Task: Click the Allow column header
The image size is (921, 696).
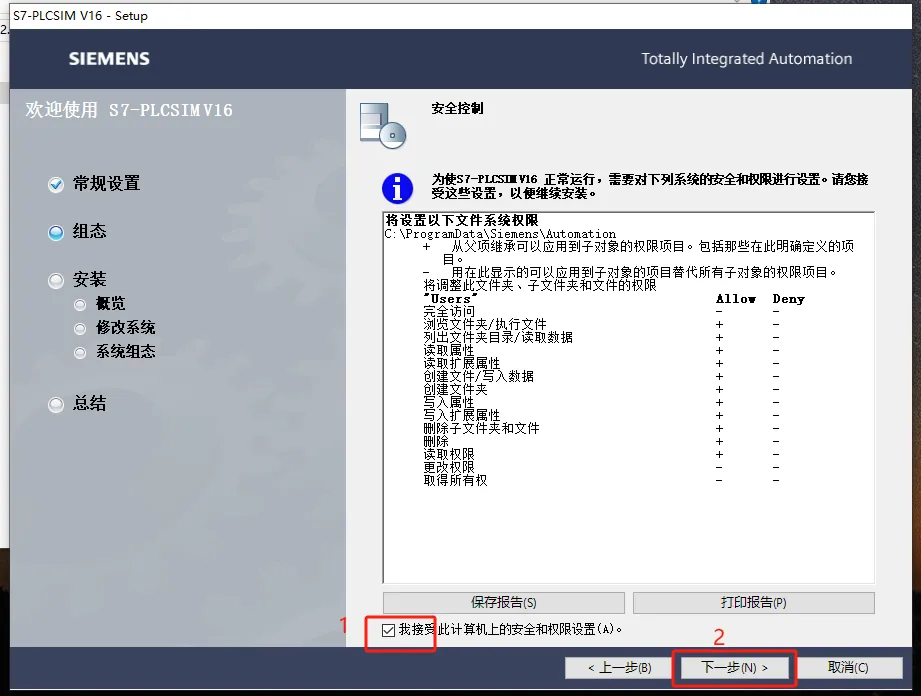Action: pos(735,299)
